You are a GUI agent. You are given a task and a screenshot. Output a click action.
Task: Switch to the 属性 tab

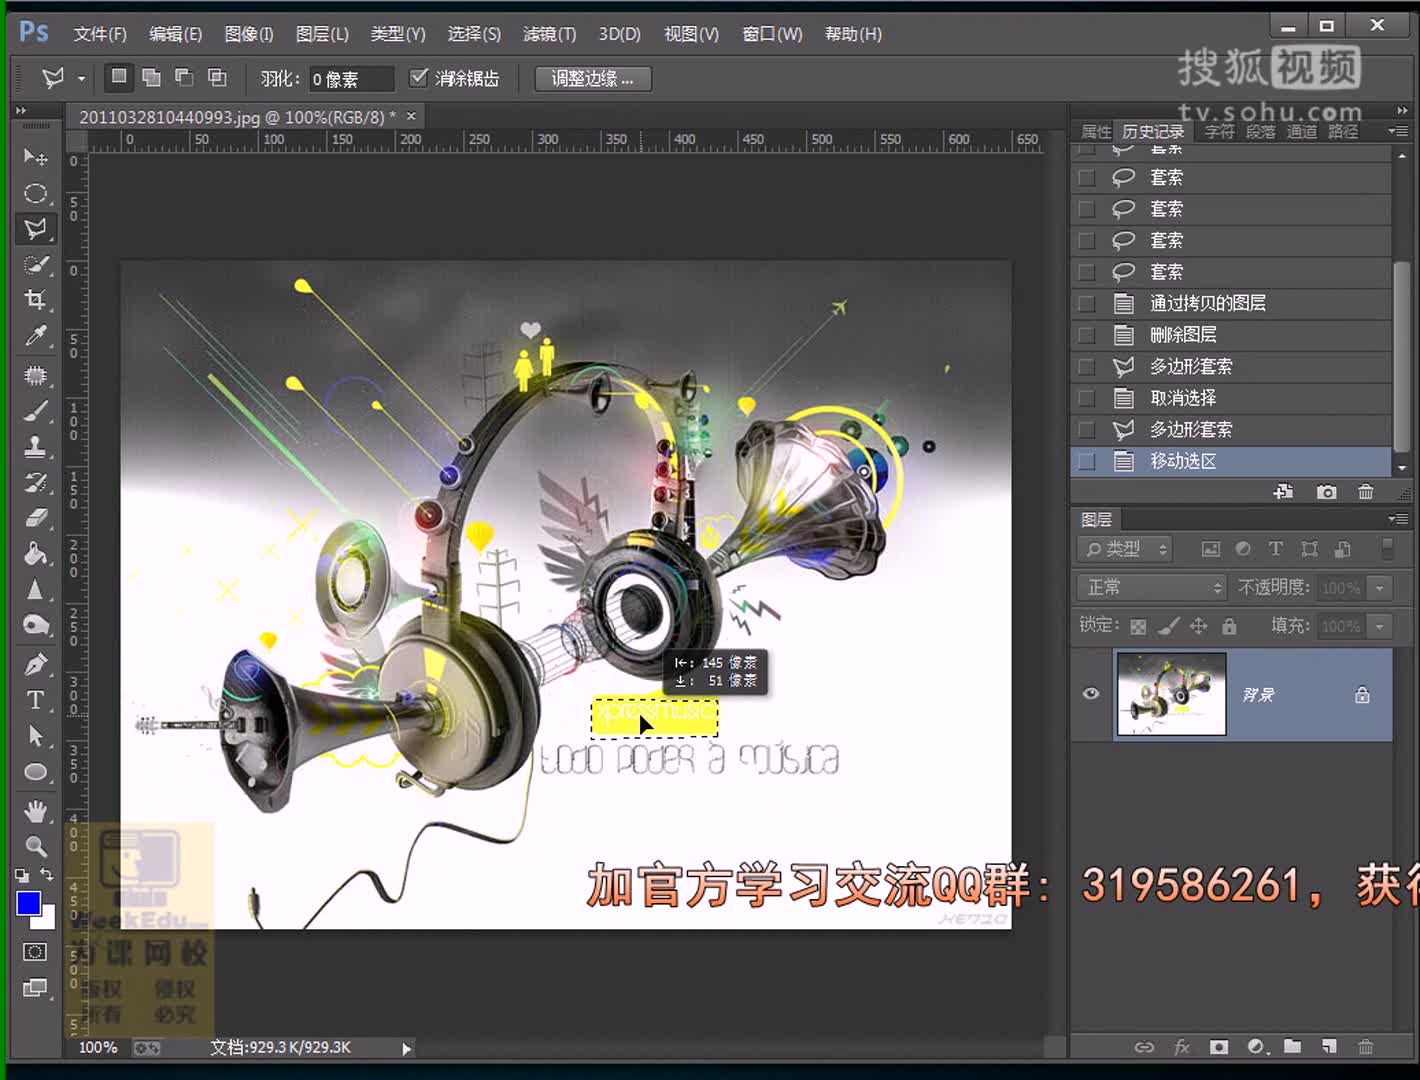click(1096, 132)
